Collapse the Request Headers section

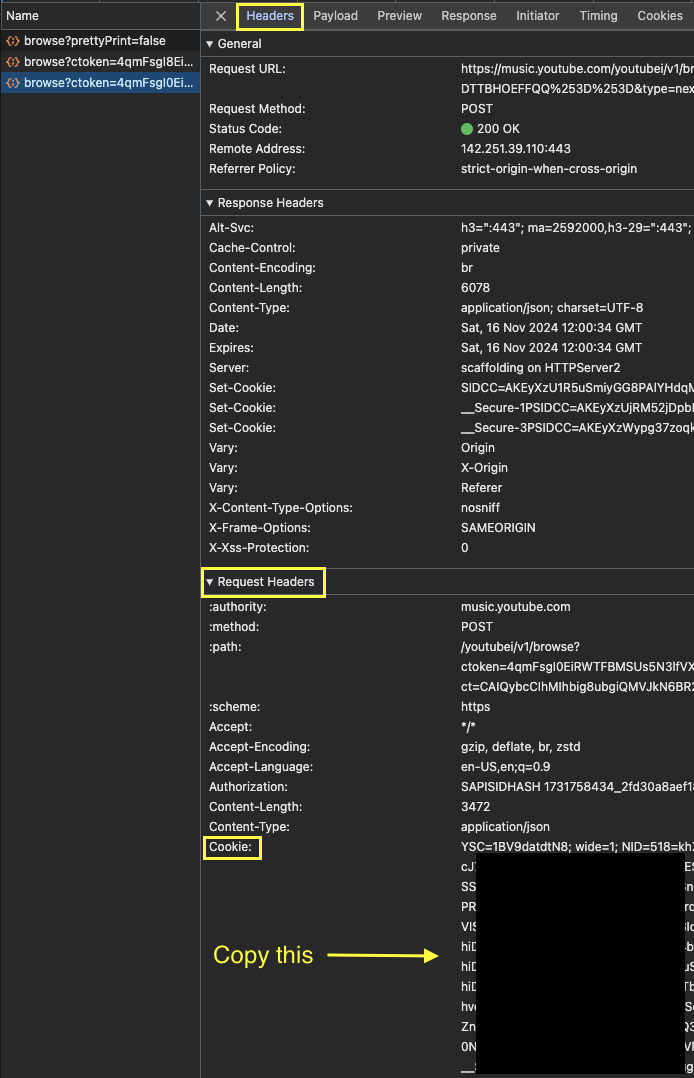(210, 582)
